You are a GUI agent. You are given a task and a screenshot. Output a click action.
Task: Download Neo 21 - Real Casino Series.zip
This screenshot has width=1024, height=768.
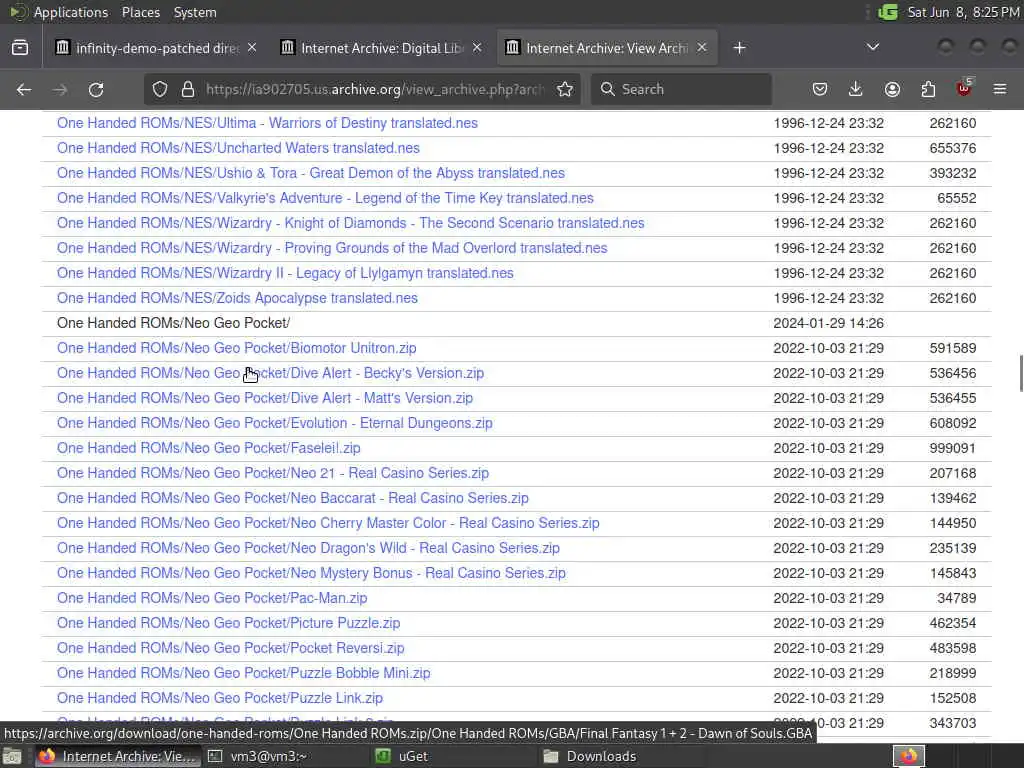pyautogui.click(x=273, y=473)
